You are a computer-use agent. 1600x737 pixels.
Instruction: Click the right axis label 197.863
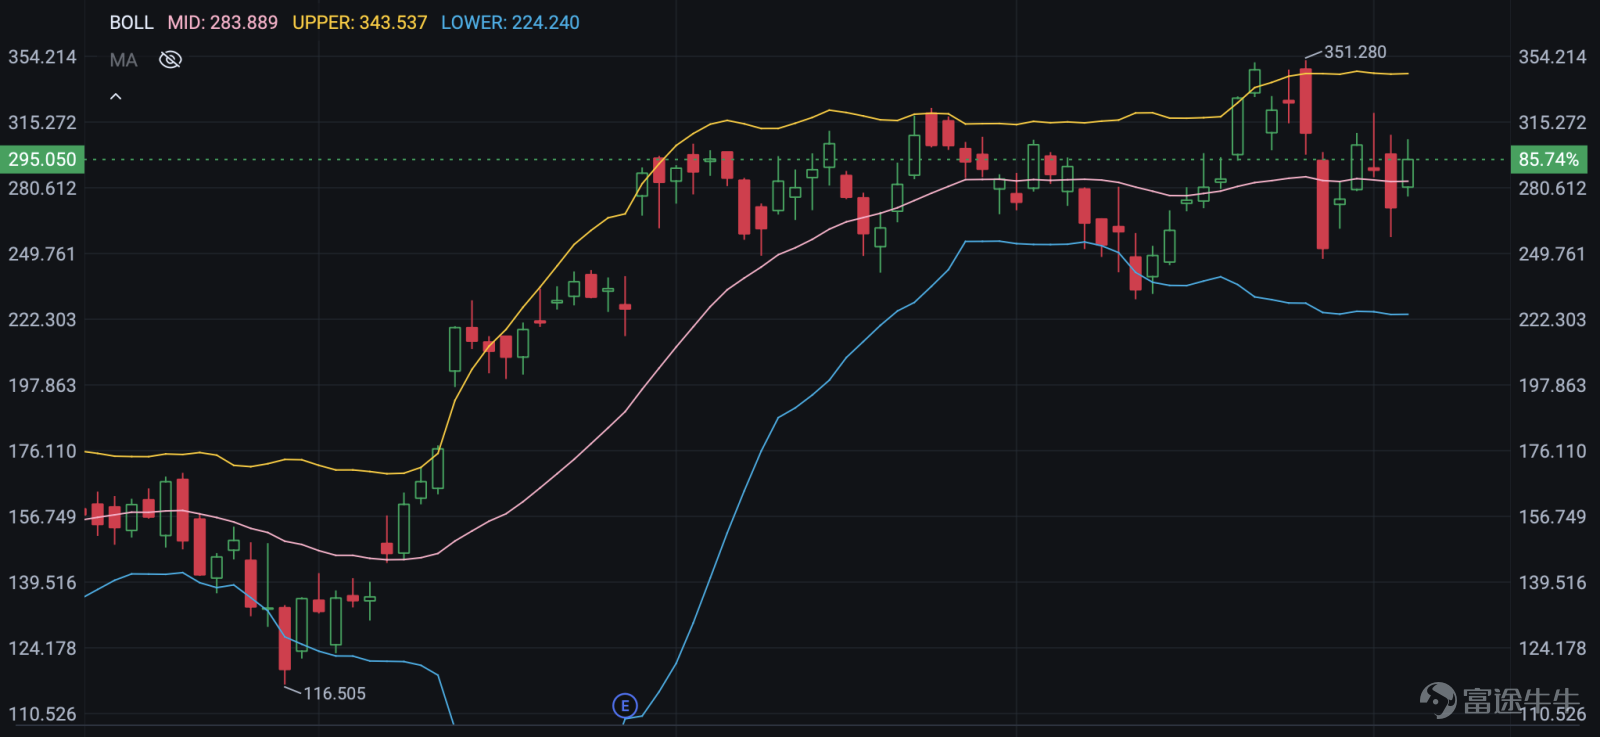pos(1552,385)
